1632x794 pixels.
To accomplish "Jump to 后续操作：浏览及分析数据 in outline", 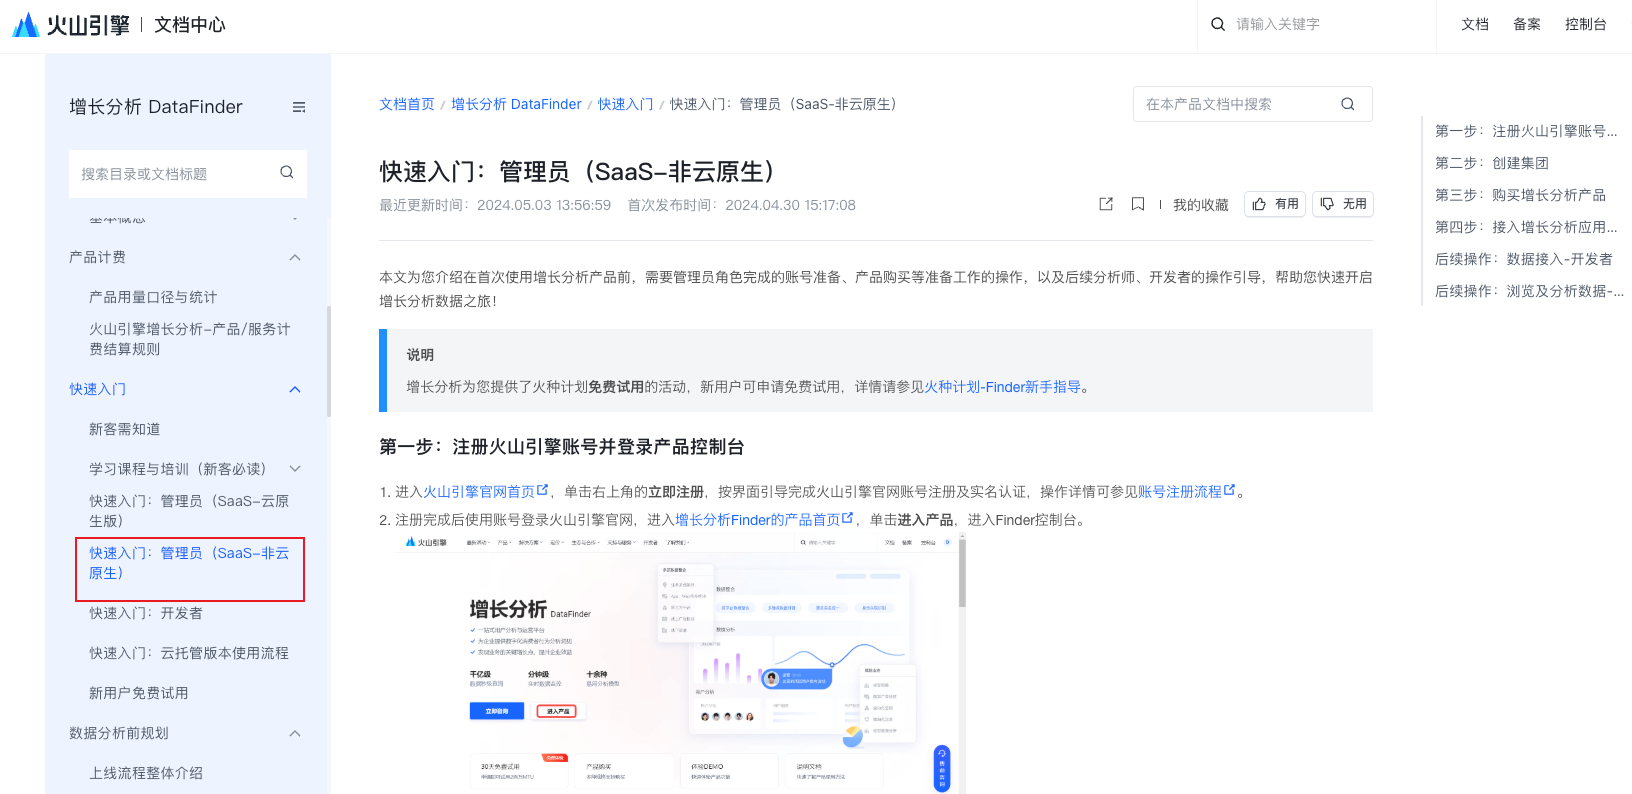I will point(1529,291).
